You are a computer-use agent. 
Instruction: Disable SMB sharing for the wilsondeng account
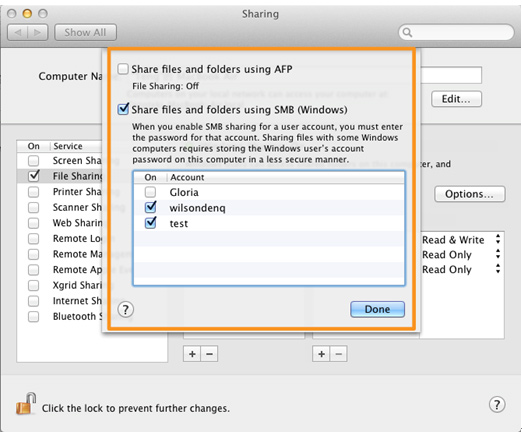pyautogui.click(x=151, y=207)
